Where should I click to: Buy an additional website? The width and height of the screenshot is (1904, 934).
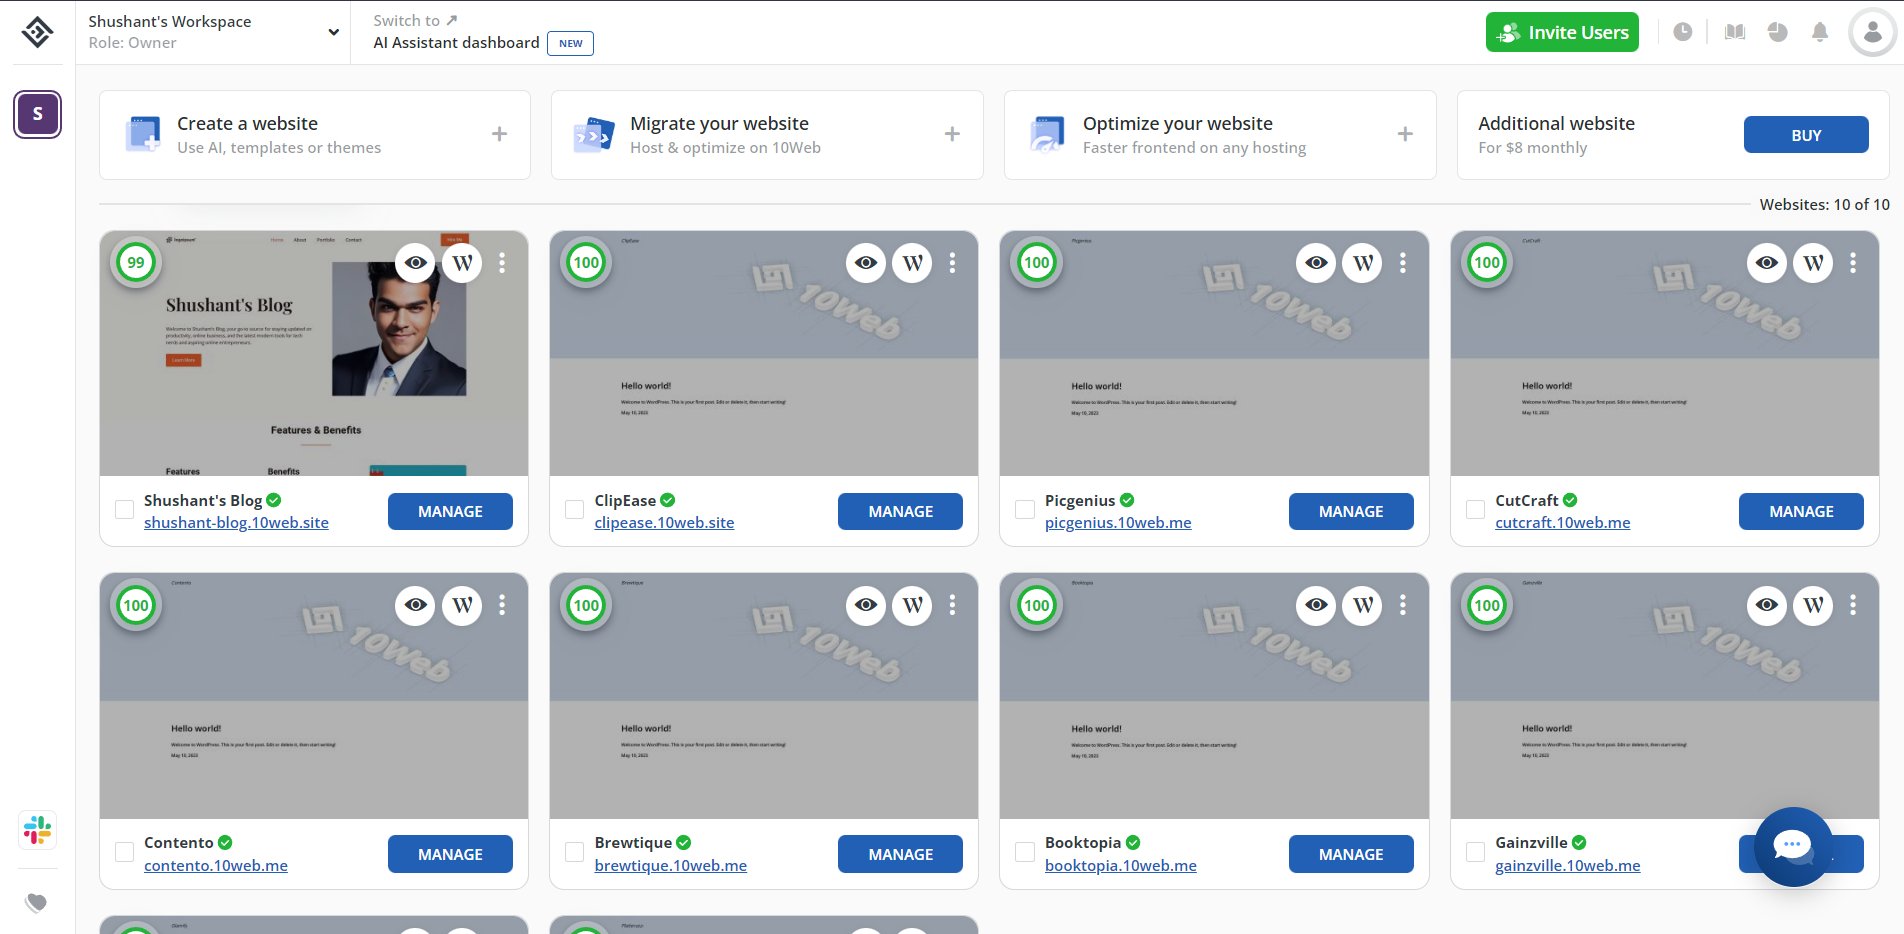[x=1806, y=135]
